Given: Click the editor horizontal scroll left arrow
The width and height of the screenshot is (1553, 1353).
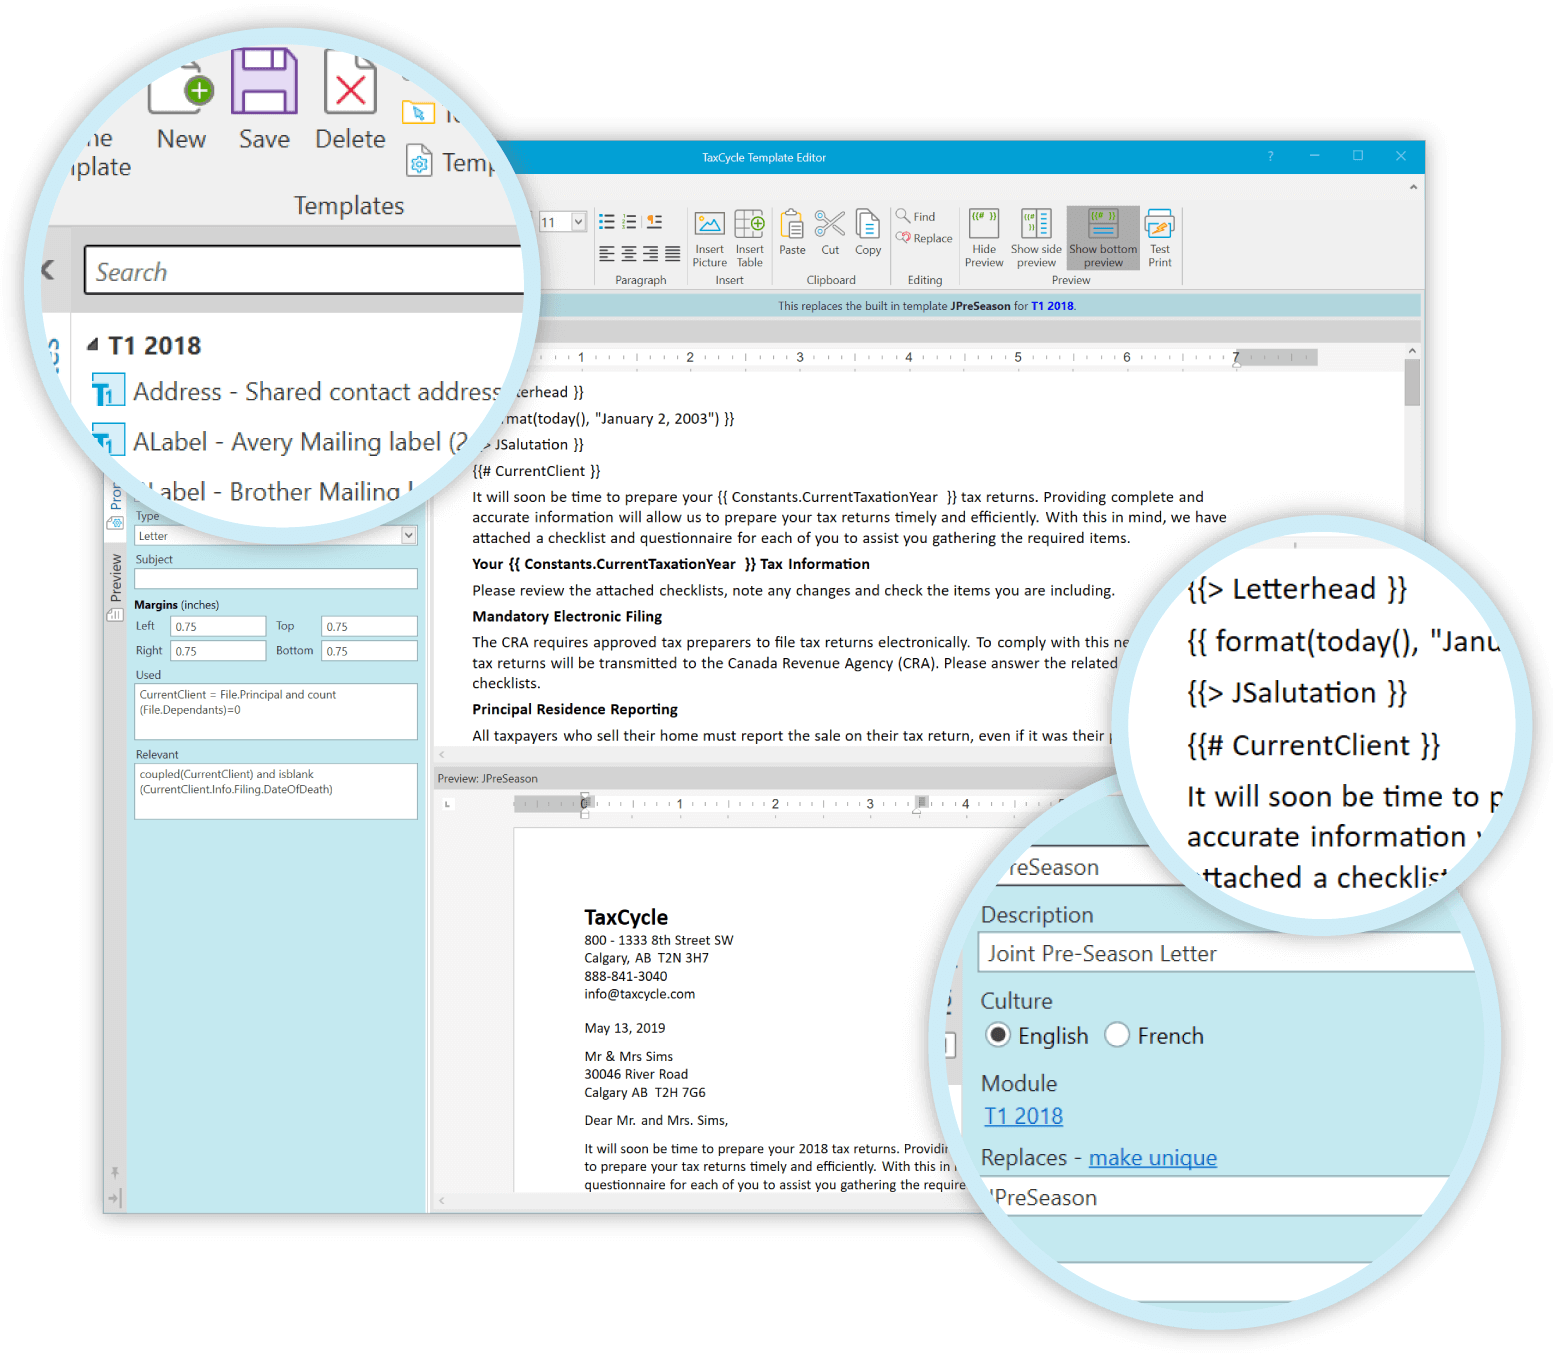Looking at the screenshot, I should tap(442, 755).
